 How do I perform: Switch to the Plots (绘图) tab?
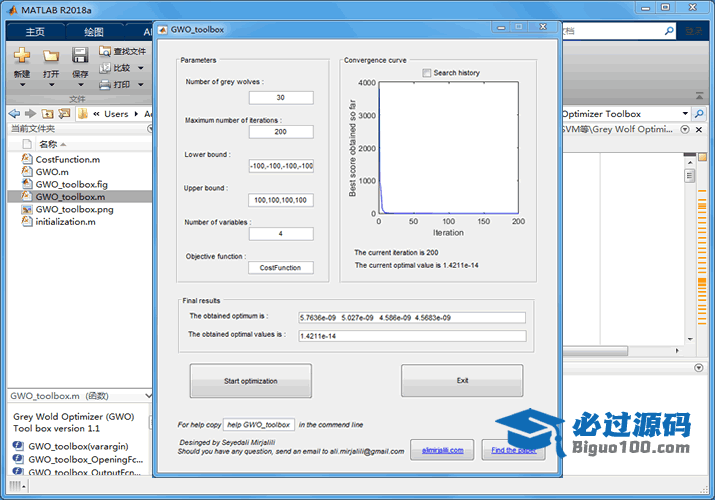point(94,32)
